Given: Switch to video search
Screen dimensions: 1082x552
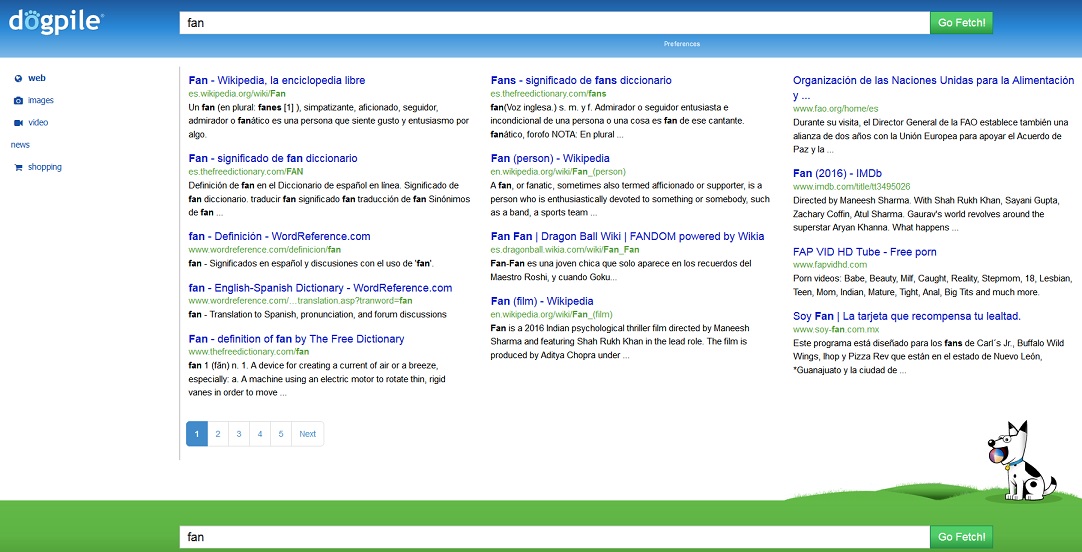Looking at the screenshot, I should [x=38, y=123].
